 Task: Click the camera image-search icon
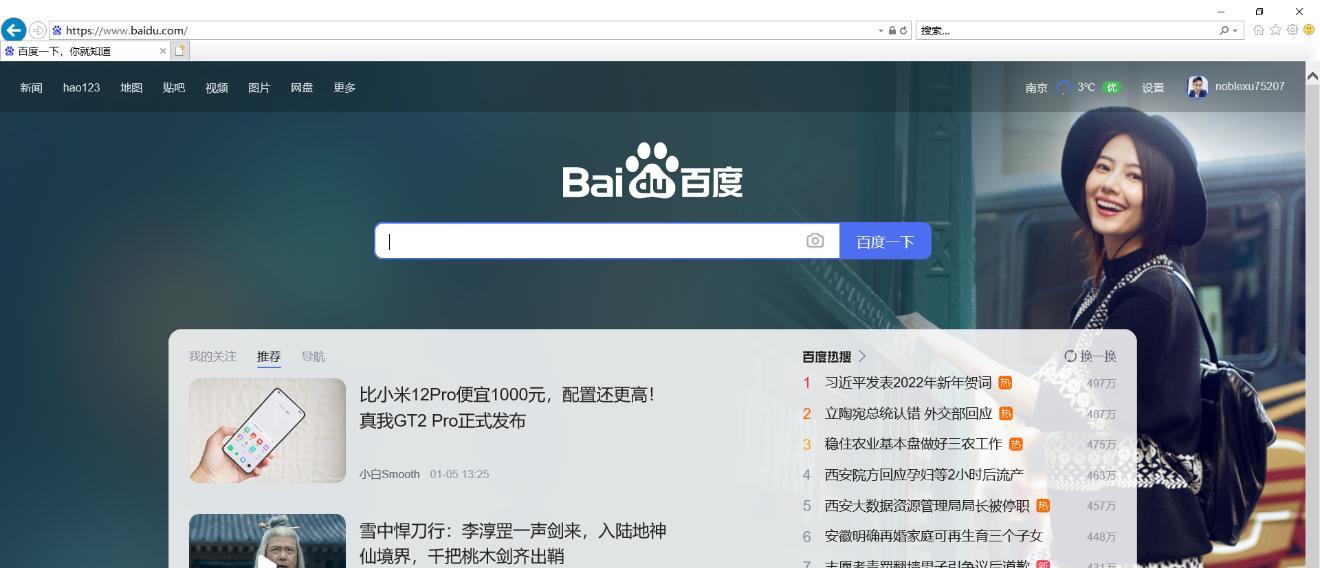[815, 241]
